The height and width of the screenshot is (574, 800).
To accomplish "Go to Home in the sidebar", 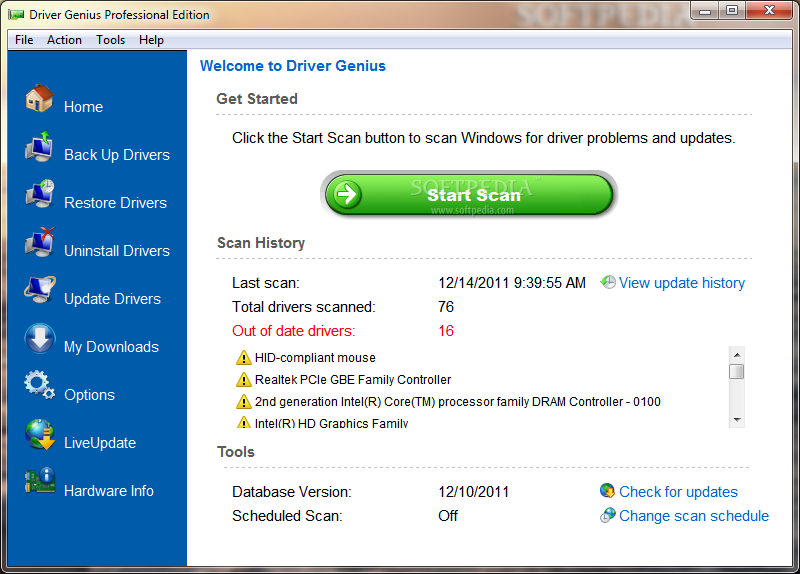I will click(84, 107).
